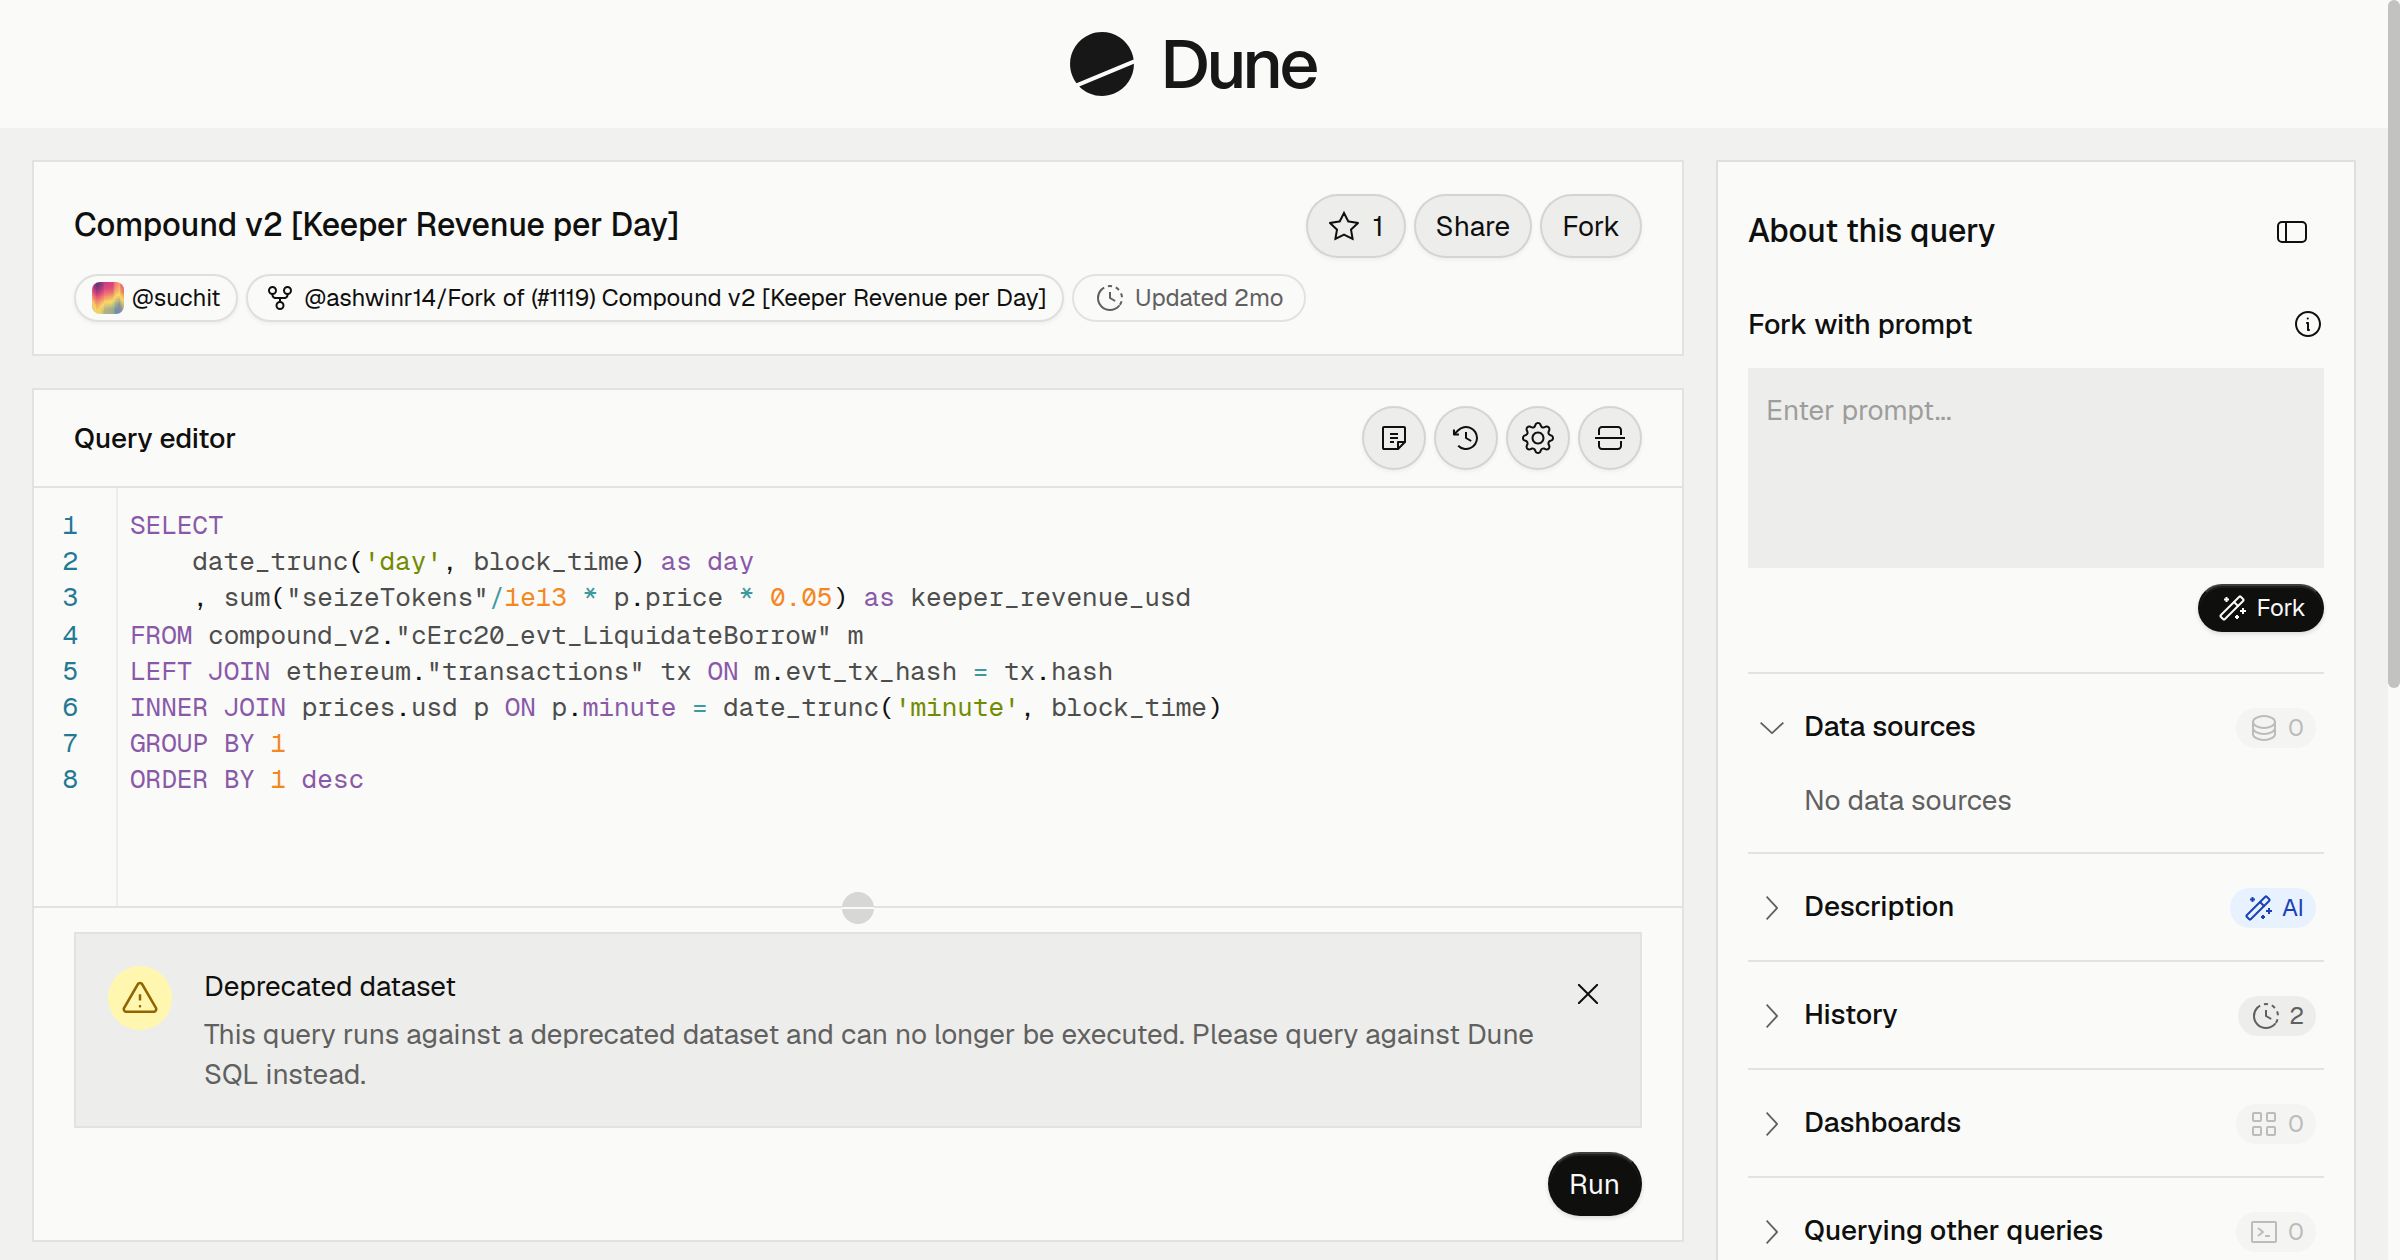Click the History count badge showing 2
The image size is (2400, 1260).
(x=2277, y=1015)
